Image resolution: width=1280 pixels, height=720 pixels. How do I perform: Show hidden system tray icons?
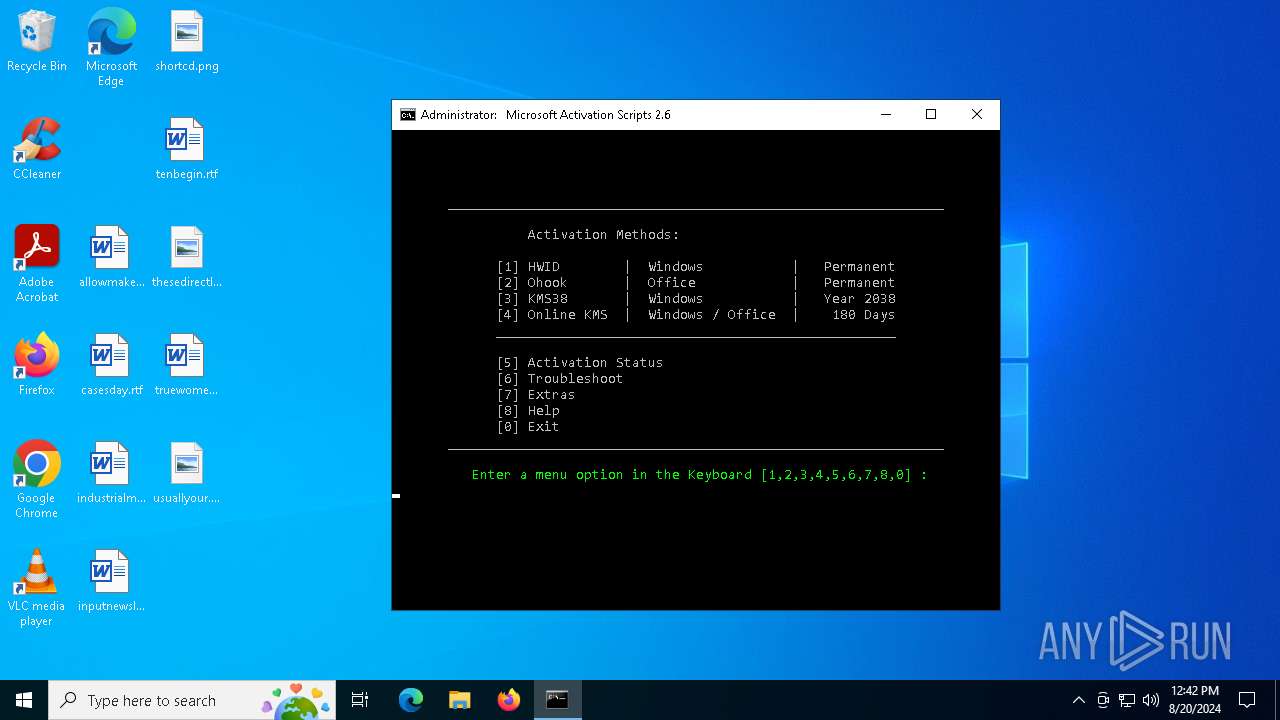[x=1078, y=700]
